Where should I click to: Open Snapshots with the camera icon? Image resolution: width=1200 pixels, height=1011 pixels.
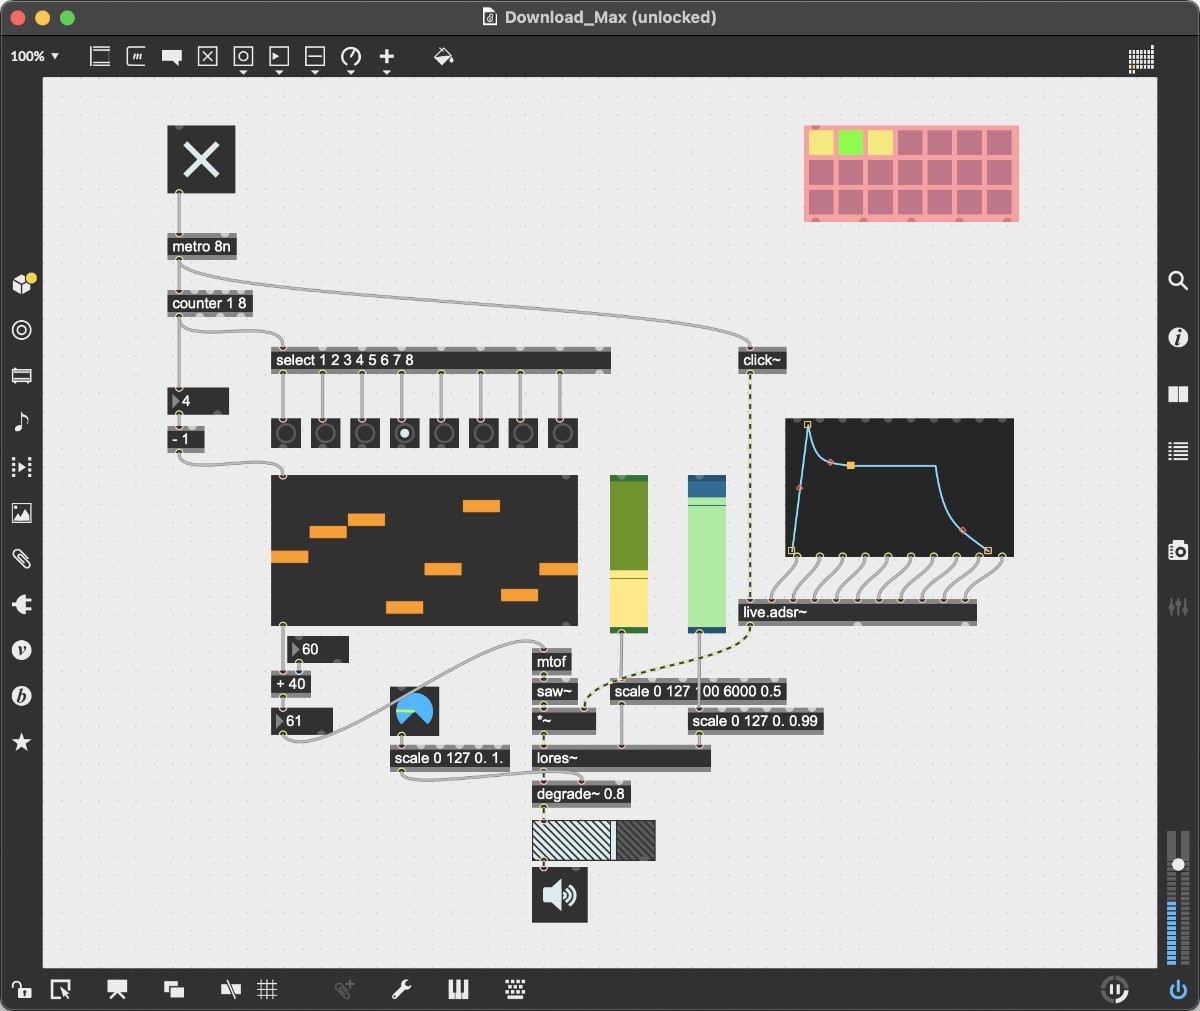[1178, 549]
